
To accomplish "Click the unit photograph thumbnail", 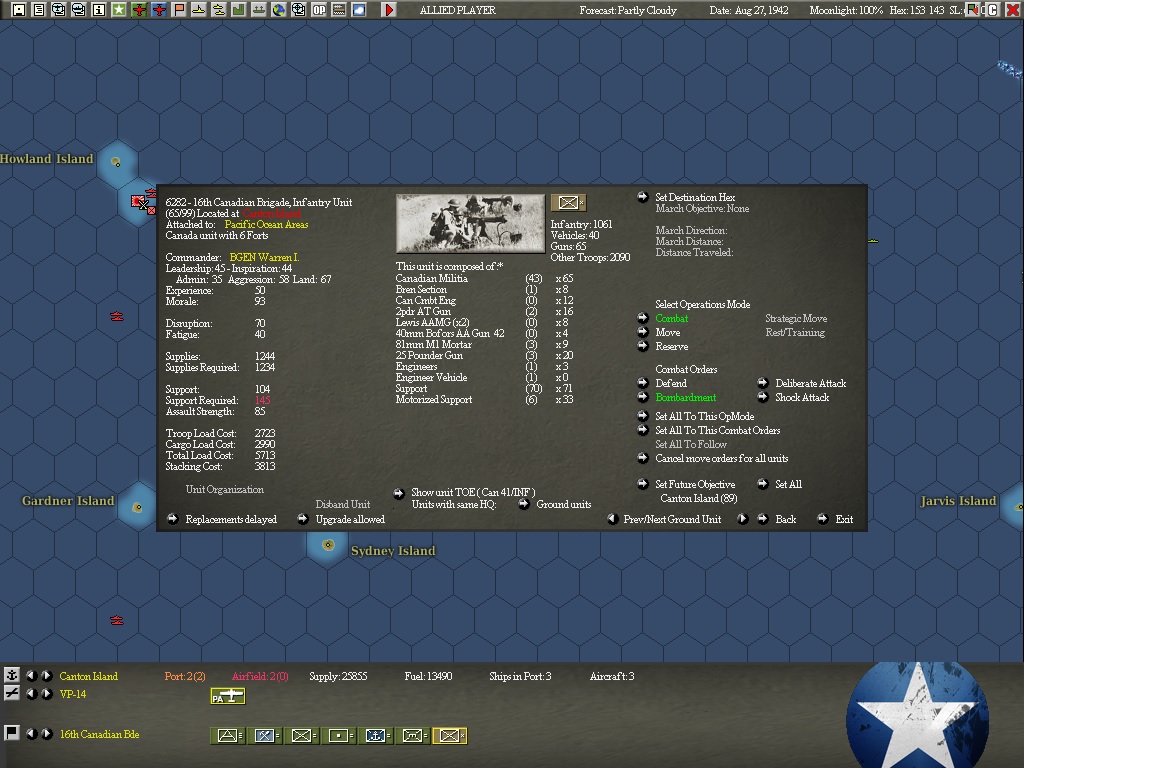I will [470, 223].
